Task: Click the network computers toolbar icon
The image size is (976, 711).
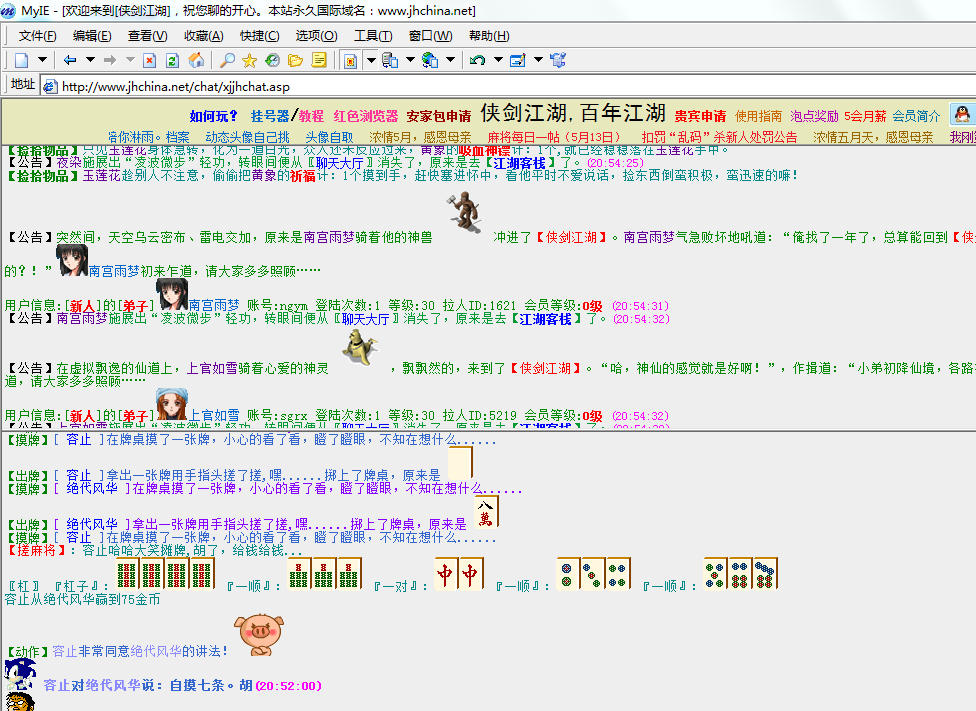Action: (558, 60)
